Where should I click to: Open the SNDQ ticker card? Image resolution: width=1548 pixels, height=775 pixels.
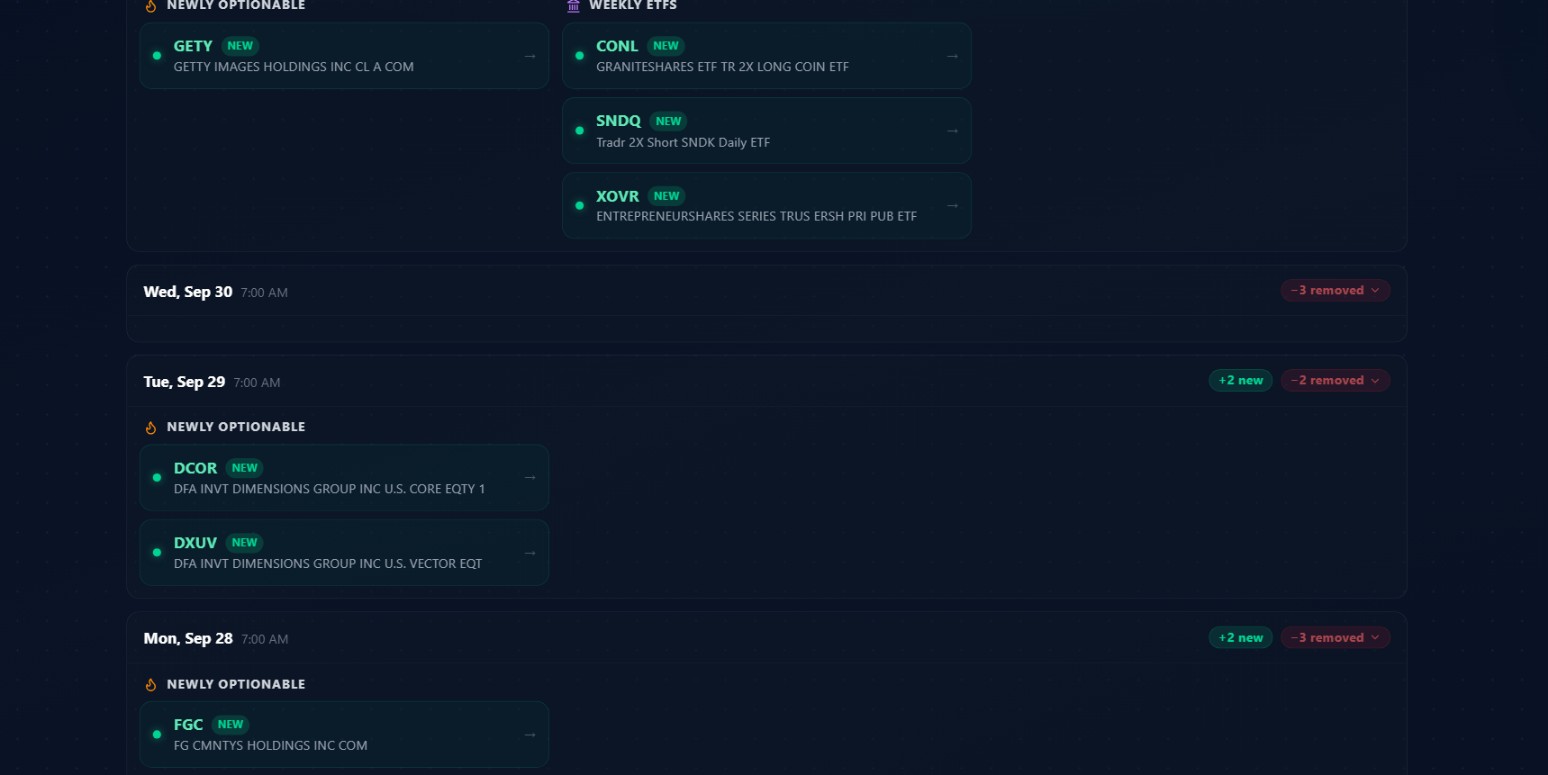point(766,131)
